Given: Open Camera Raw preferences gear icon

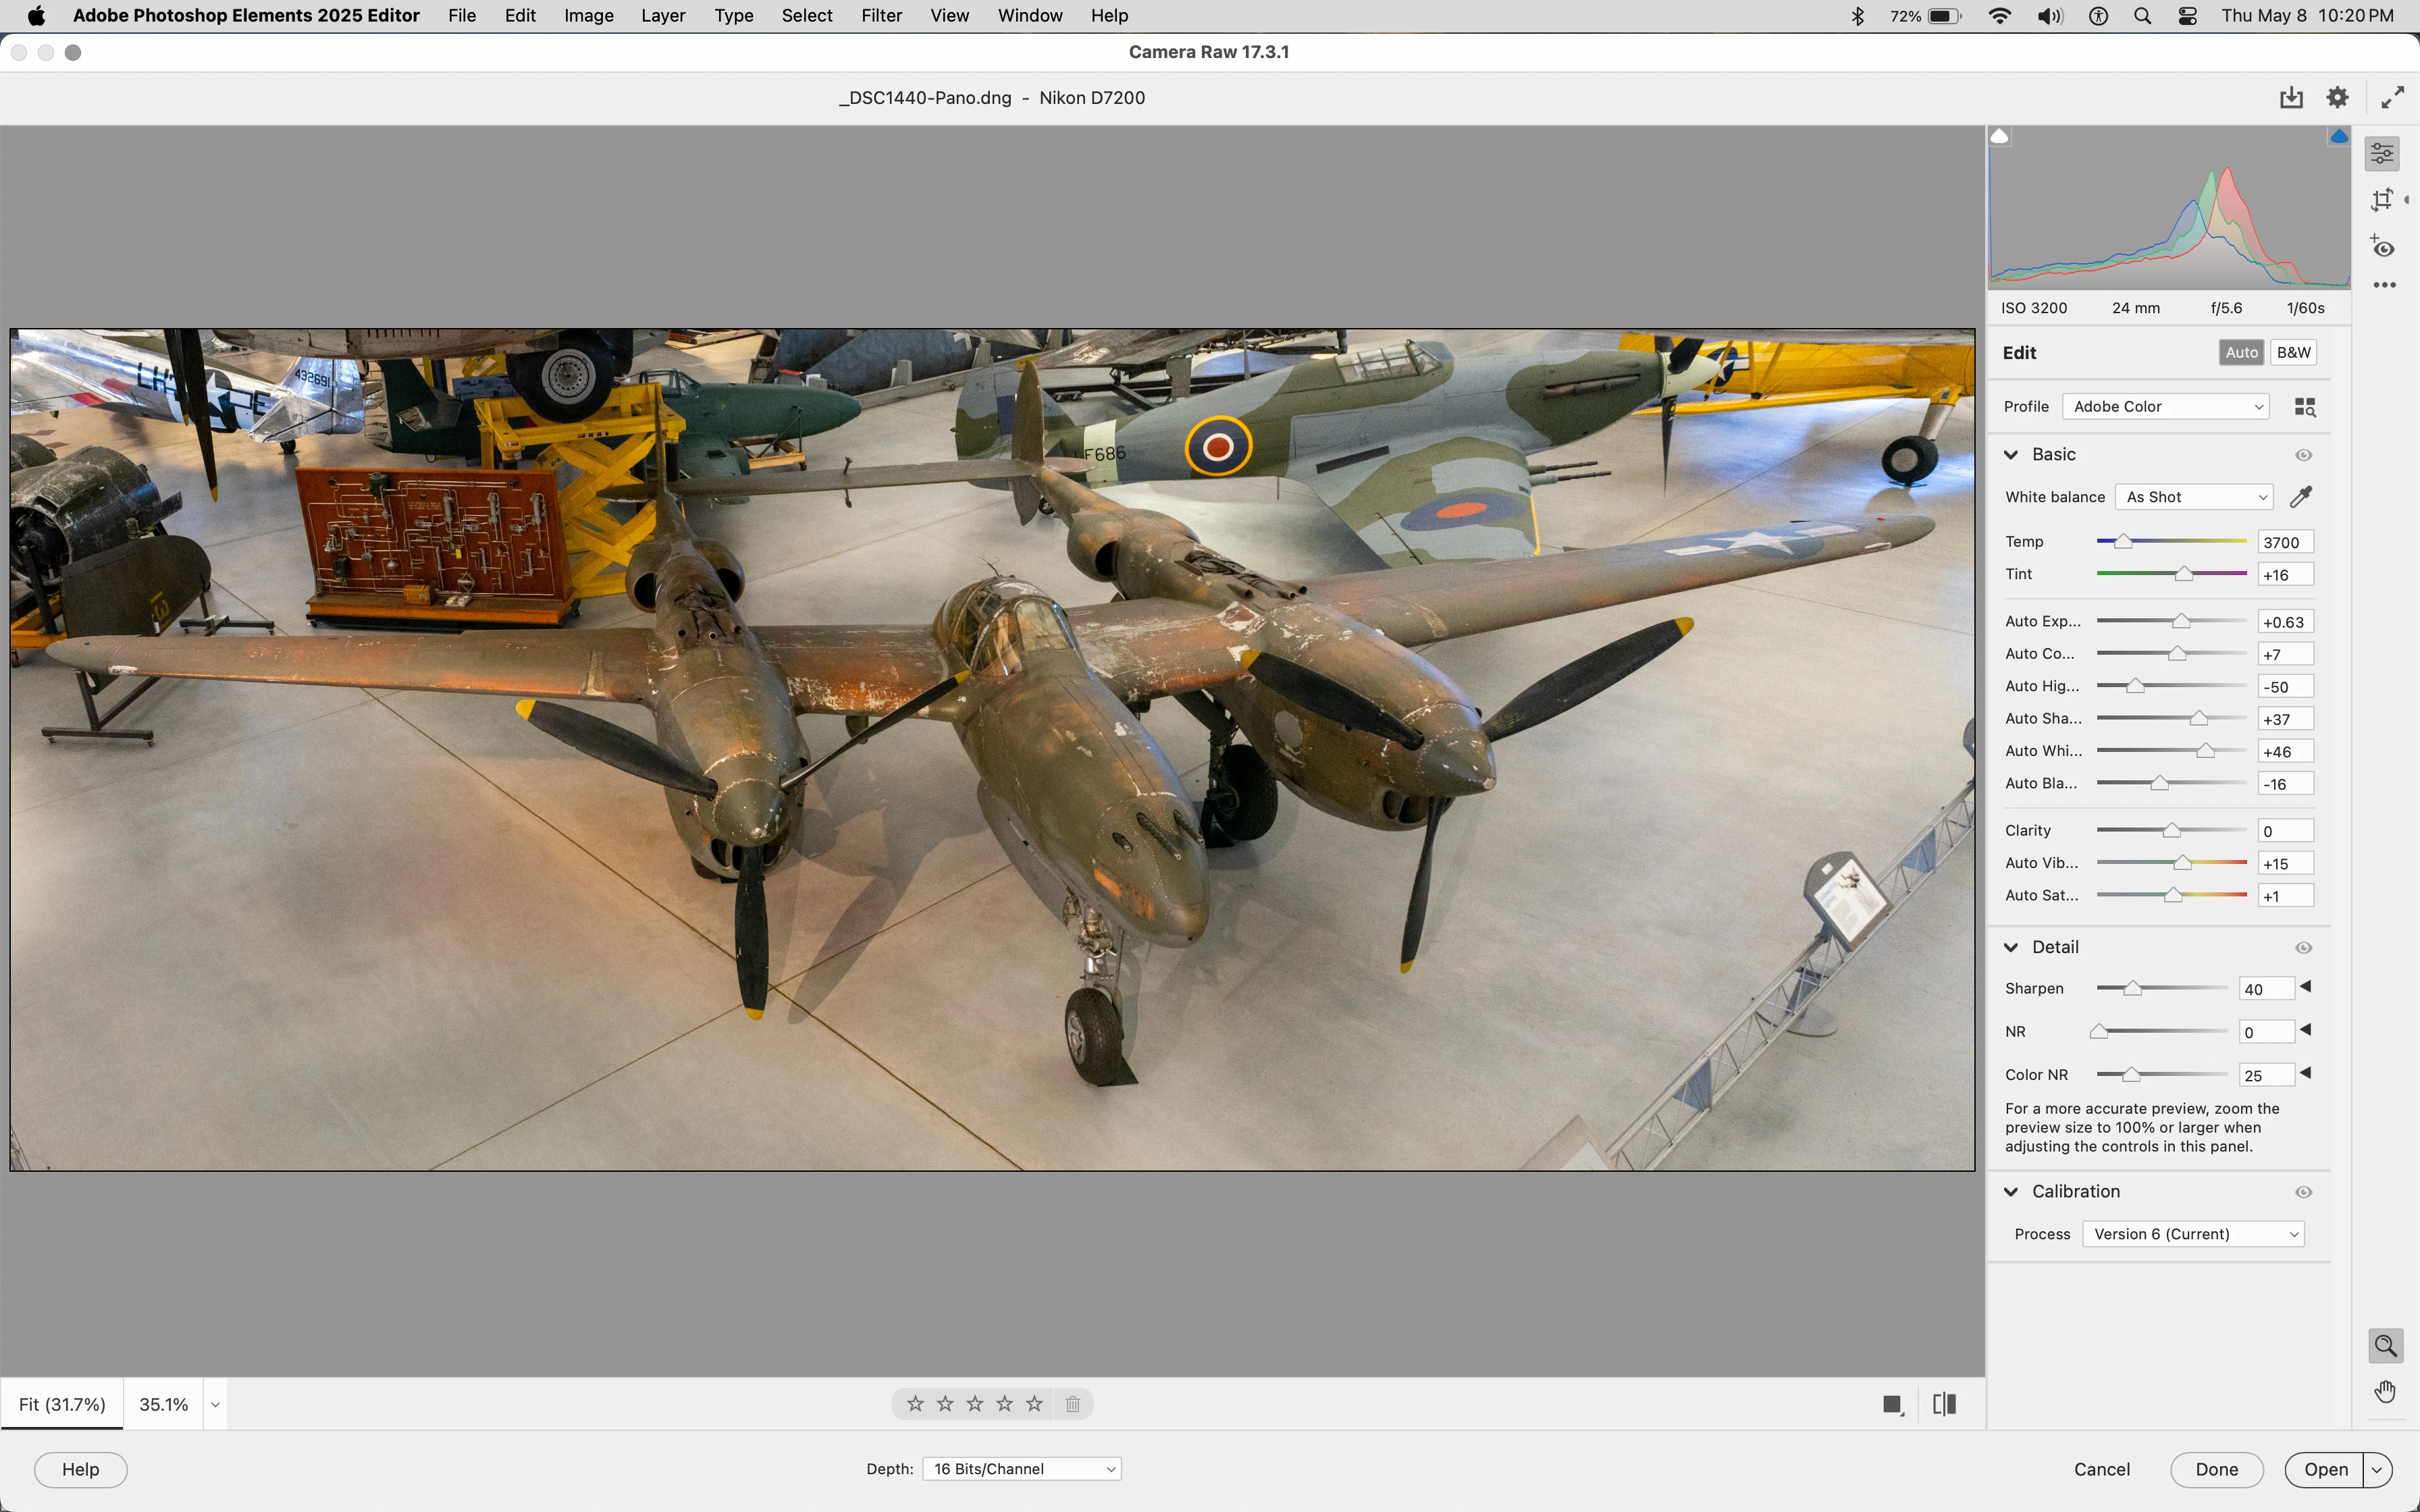Looking at the screenshot, I should pyautogui.click(x=2337, y=97).
